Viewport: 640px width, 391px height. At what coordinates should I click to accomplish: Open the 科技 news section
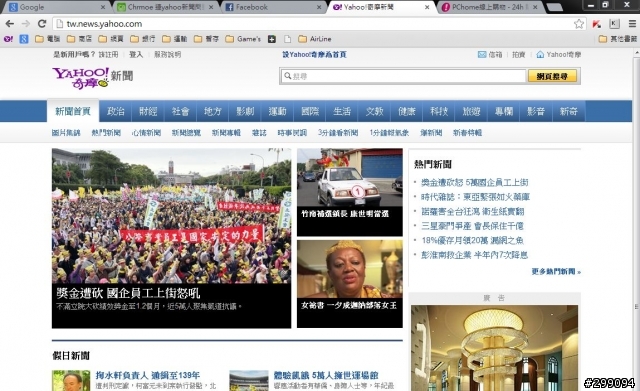[x=439, y=111]
